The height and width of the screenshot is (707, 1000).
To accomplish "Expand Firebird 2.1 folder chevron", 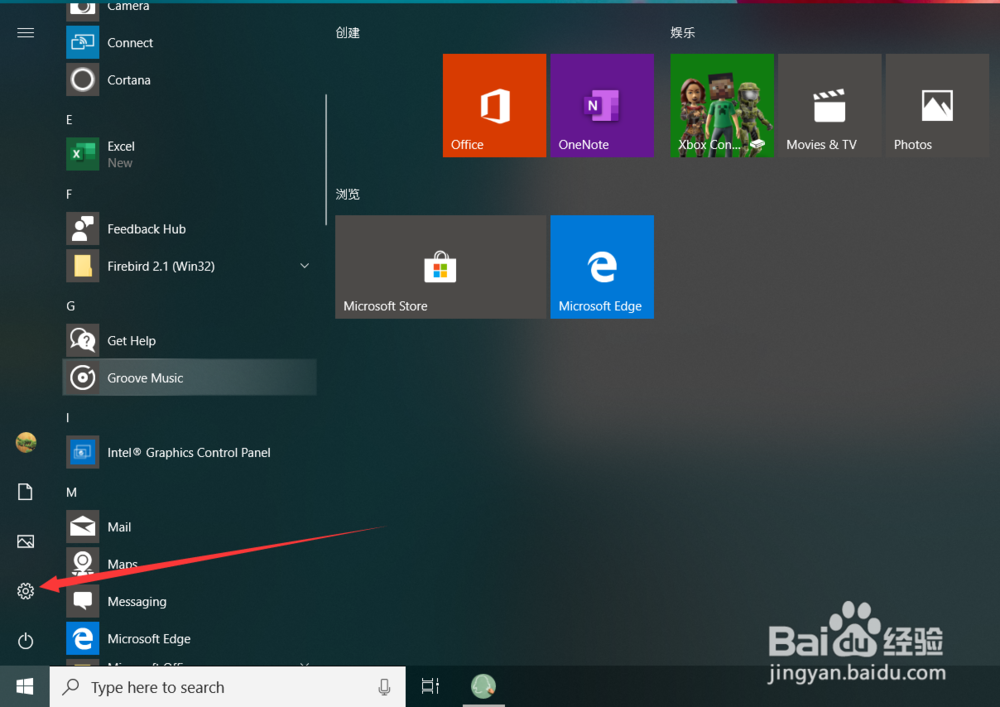I will coord(304,266).
